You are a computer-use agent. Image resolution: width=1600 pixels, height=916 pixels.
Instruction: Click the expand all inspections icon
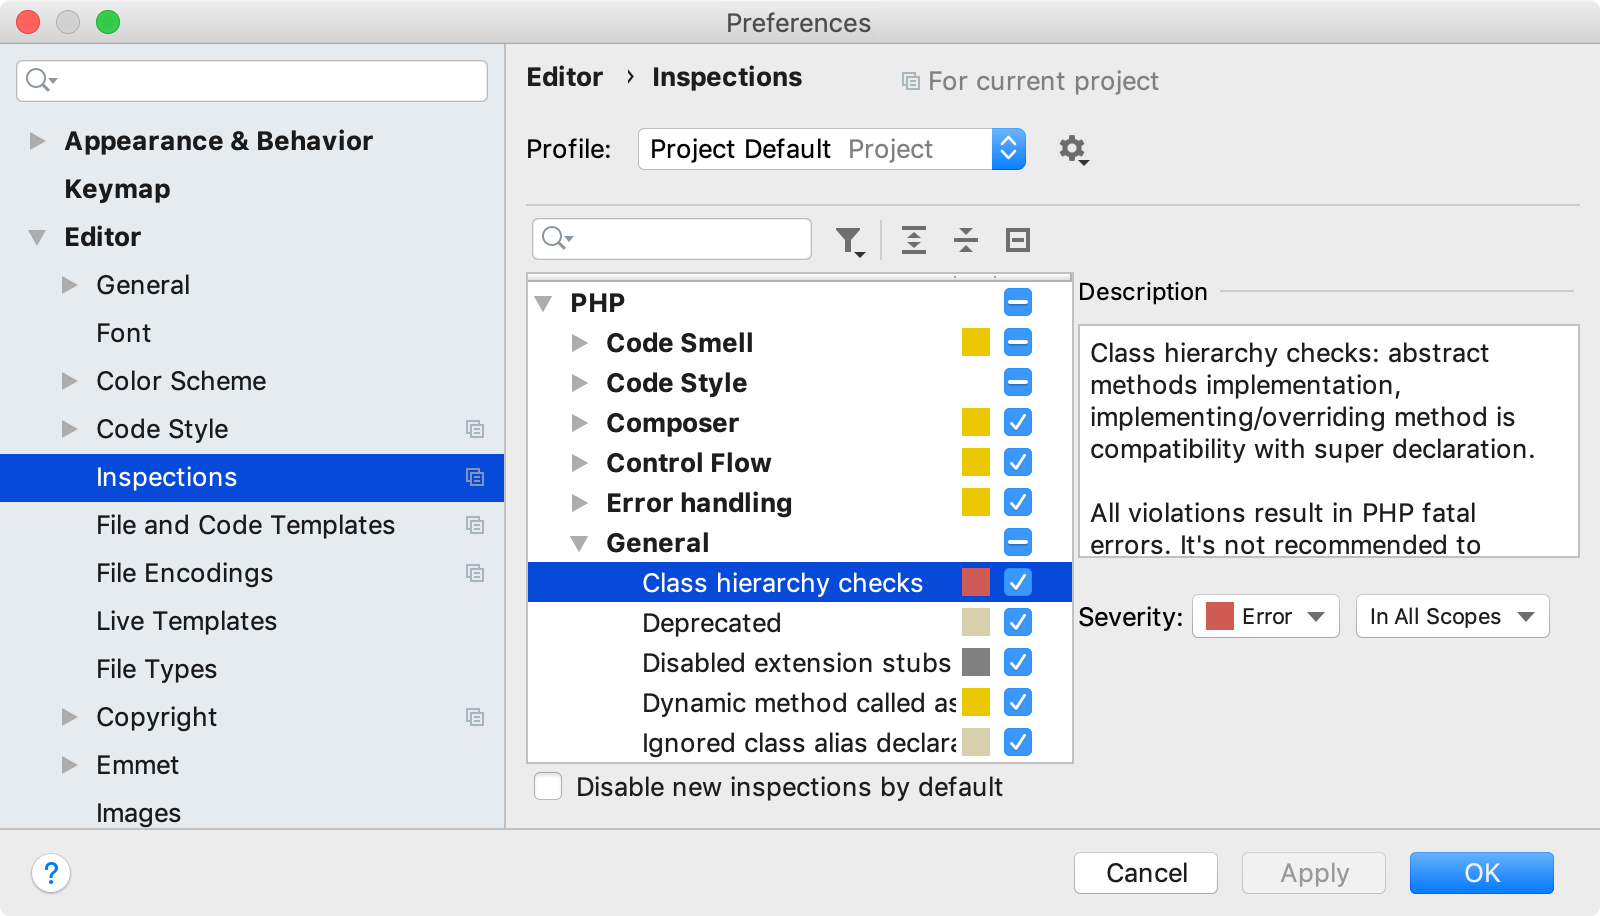pyautogui.click(x=914, y=240)
